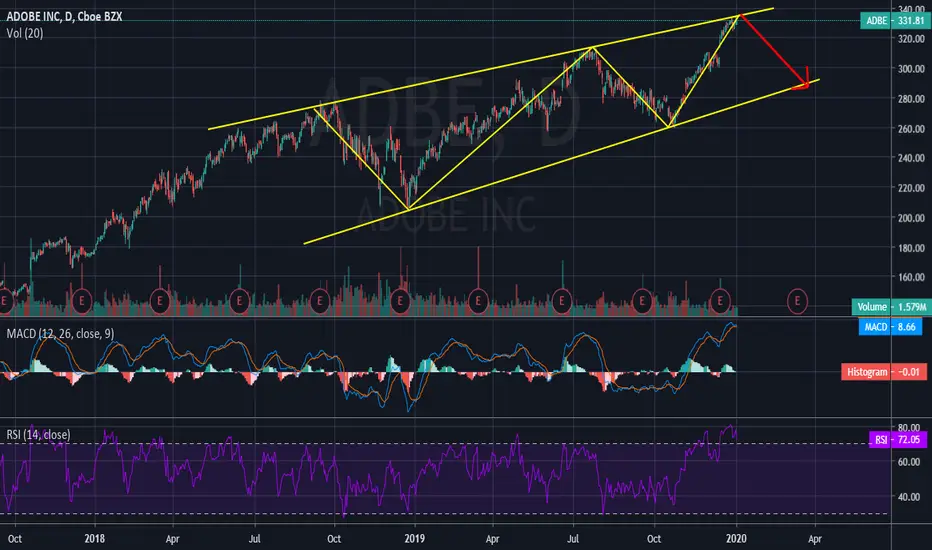Open the earnings marker just before Jul 2019
This screenshot has width=932, height=550.
click(562, 301)
